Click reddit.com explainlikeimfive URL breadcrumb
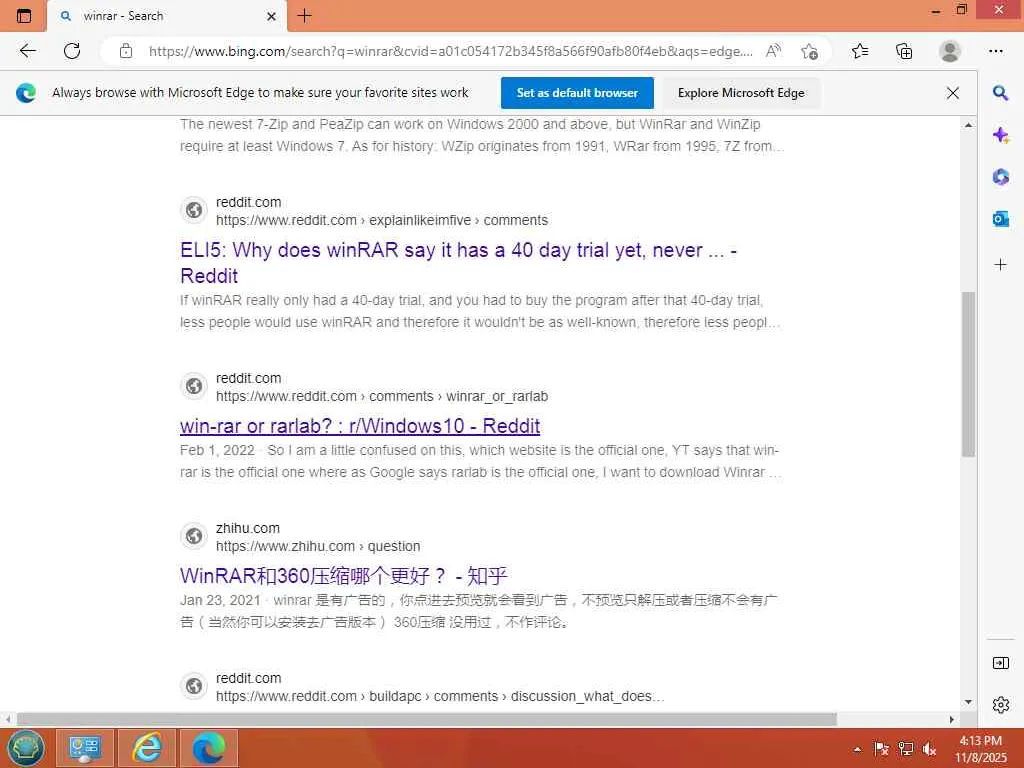This screenshot has width=1024, height=768. [382, 220]
